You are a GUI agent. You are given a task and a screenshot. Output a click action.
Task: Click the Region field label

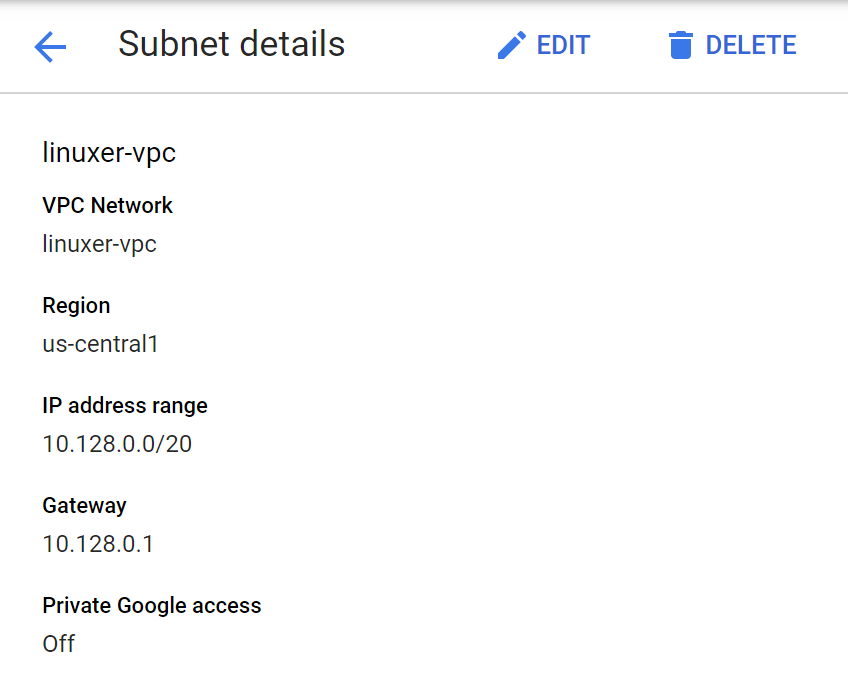tap(76, 305)
